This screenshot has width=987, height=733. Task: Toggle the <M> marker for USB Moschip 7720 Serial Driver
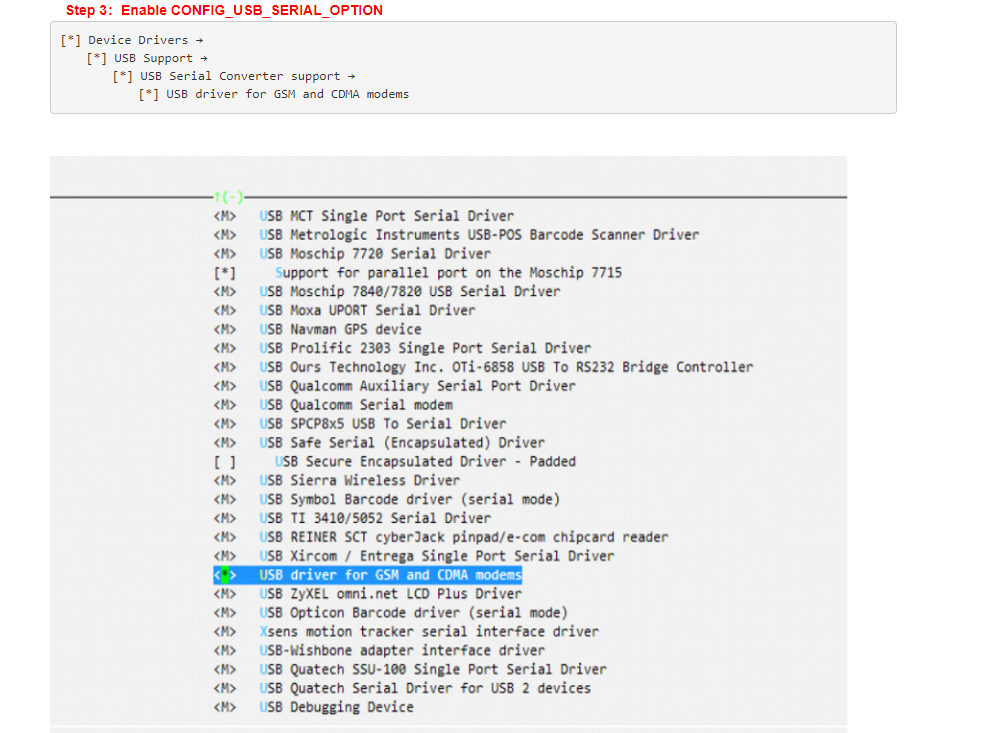pyautogui.click(x=225, y=254)
